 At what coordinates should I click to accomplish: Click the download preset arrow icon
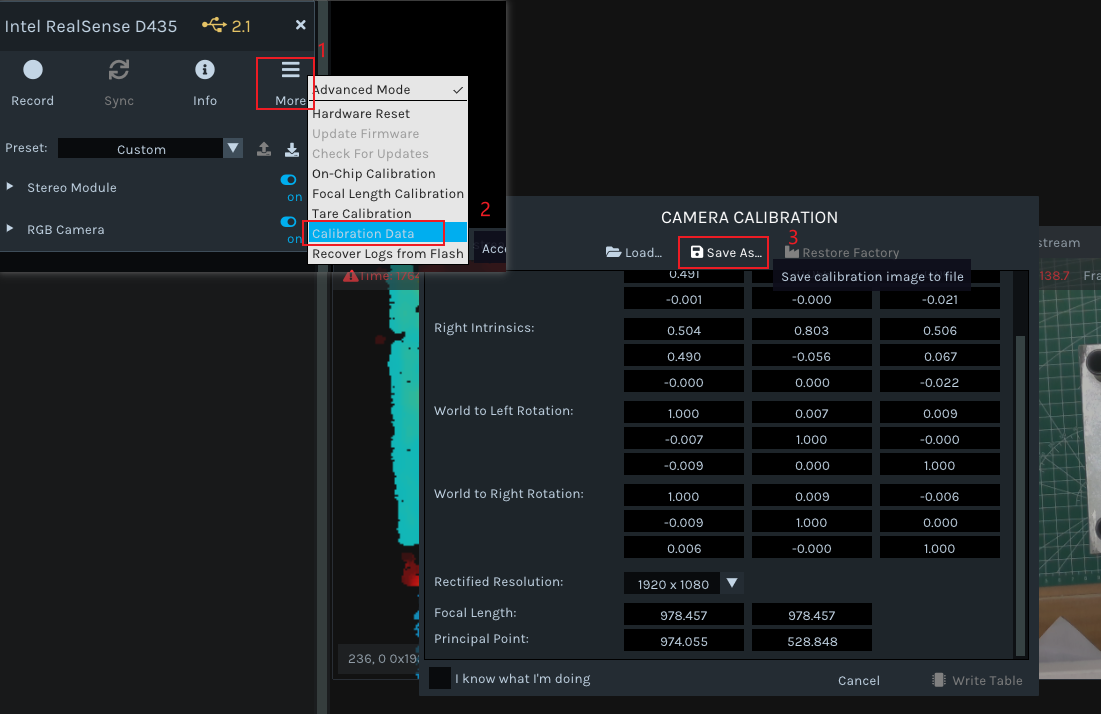292,149
